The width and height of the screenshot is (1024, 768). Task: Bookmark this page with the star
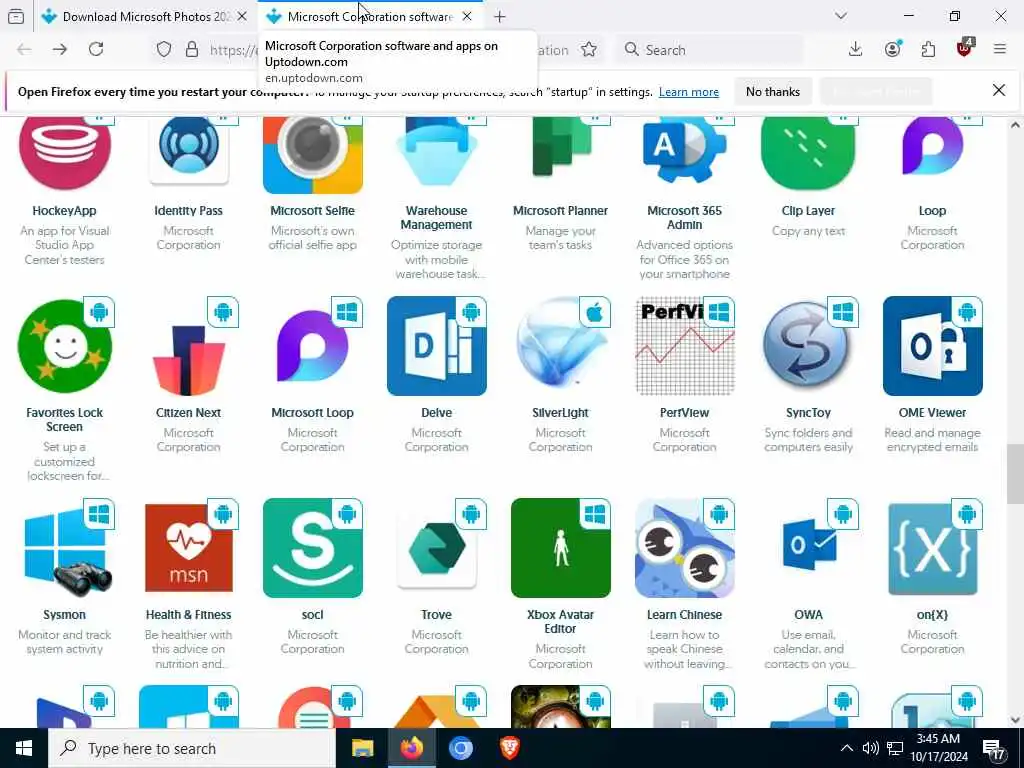click(589, 50)
